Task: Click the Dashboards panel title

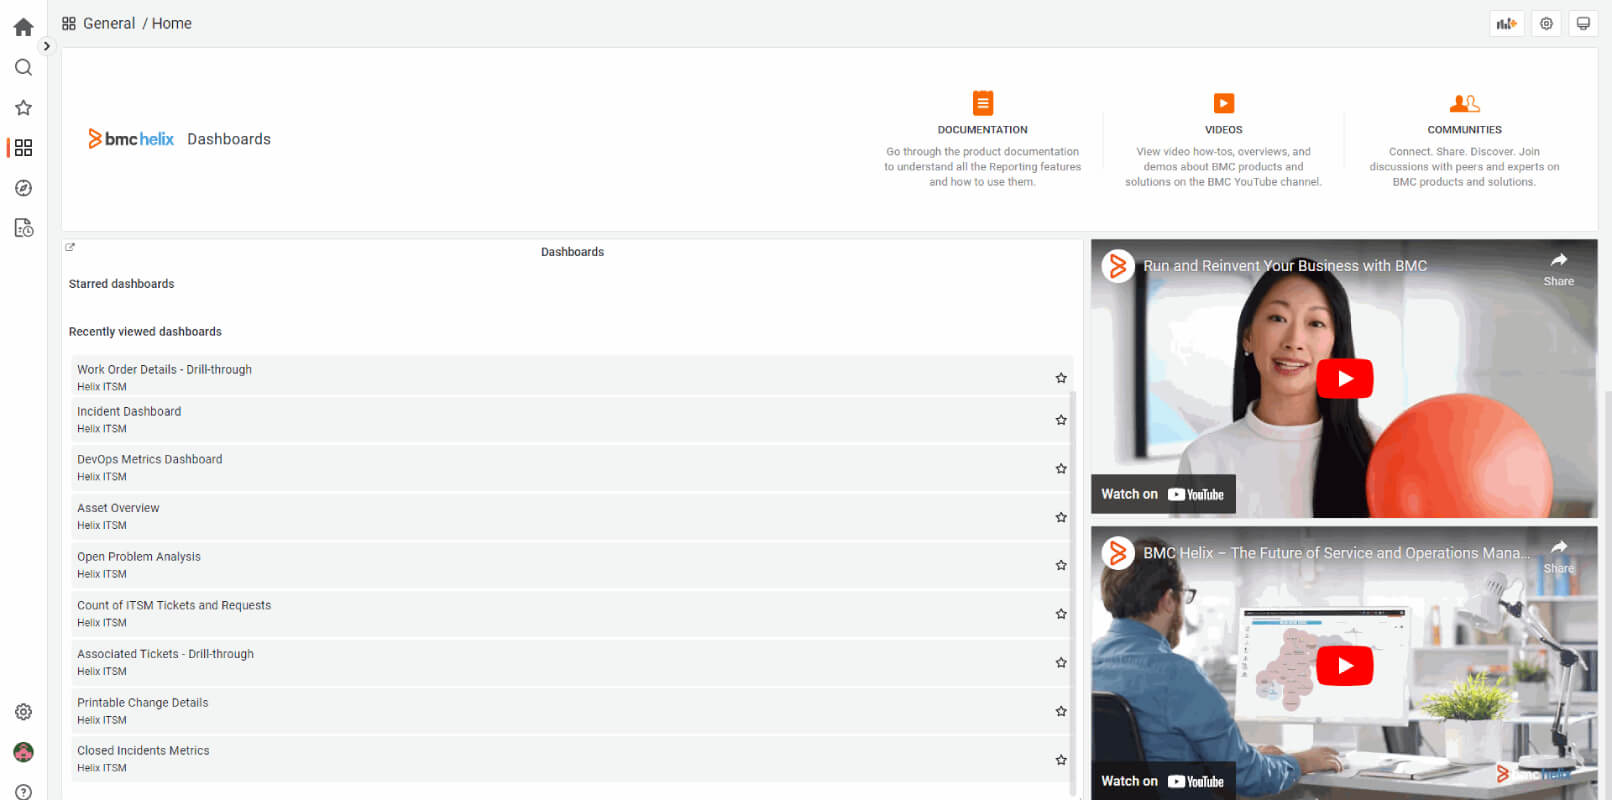Action: pyautogui.click(x=572, y=252)
